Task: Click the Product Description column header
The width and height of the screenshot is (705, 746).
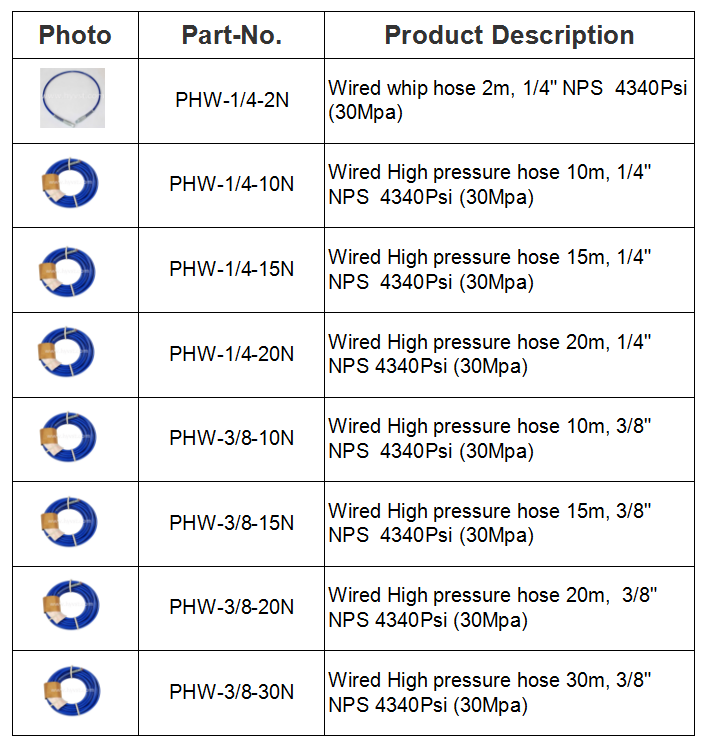Action: pos(509,36)
